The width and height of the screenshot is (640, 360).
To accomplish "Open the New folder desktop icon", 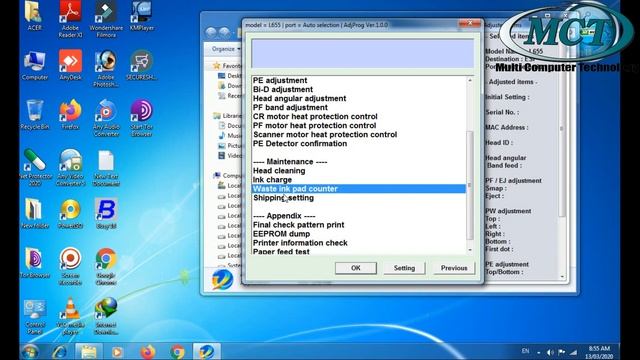I will (35, 213).
